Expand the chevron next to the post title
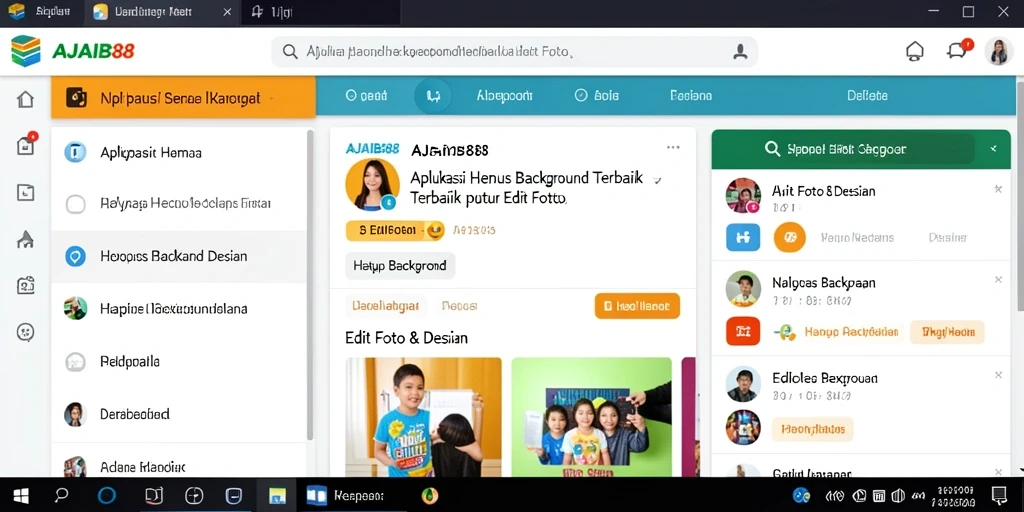1024x512 pixels. (x=657, y=179)
